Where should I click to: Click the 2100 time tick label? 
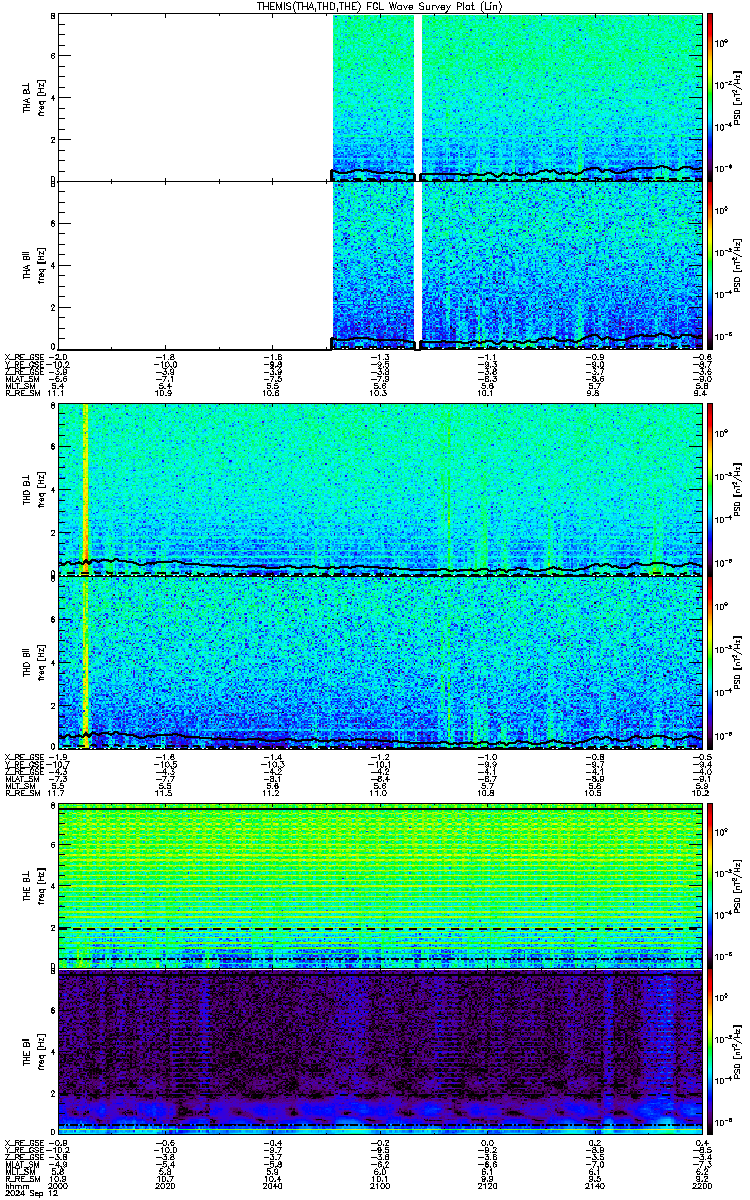coord(381,1186)
